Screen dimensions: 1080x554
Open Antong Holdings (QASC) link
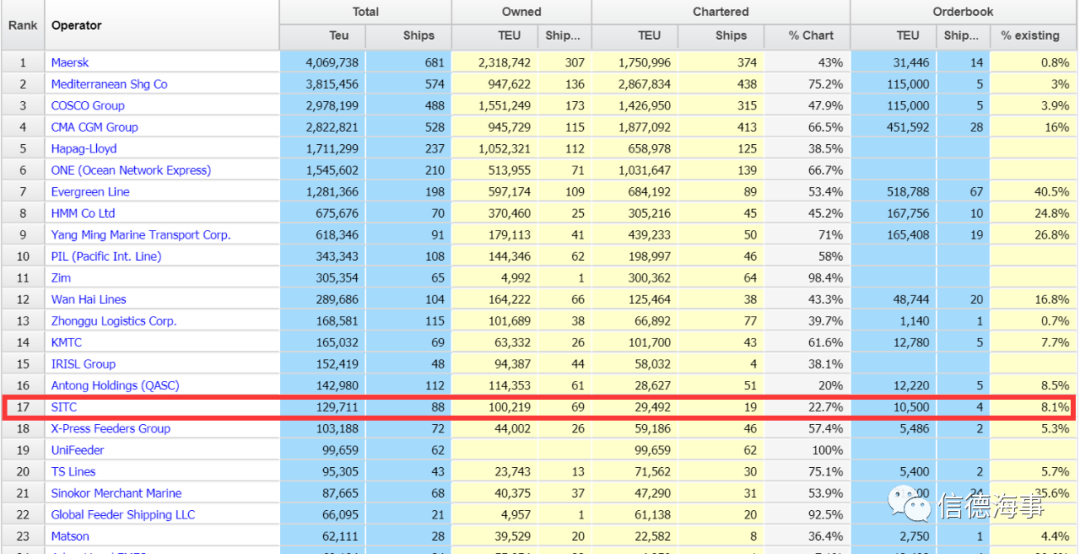coord(115,386)
